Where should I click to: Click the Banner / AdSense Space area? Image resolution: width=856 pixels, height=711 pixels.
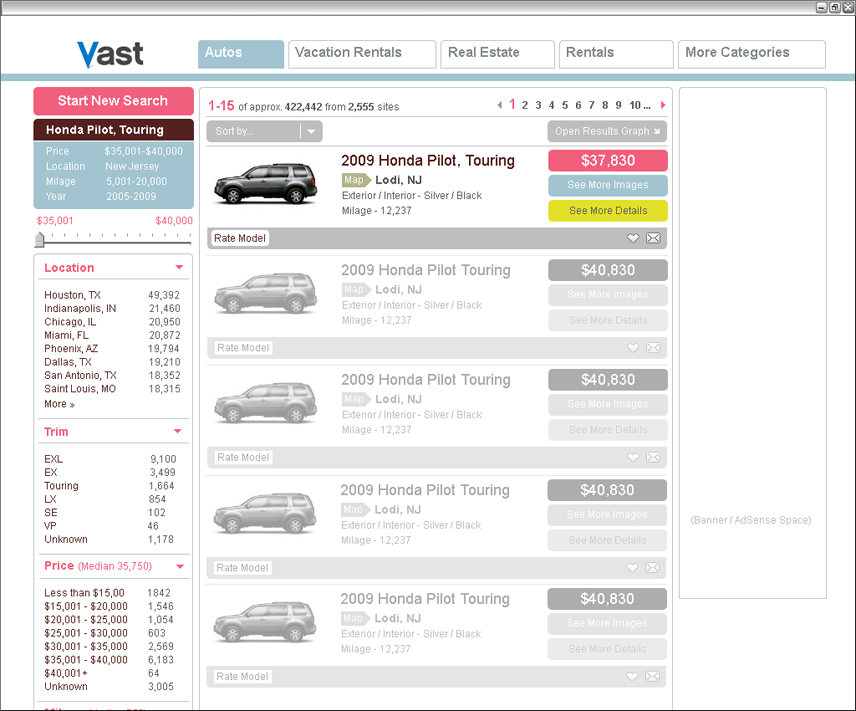tap(752, 343)
